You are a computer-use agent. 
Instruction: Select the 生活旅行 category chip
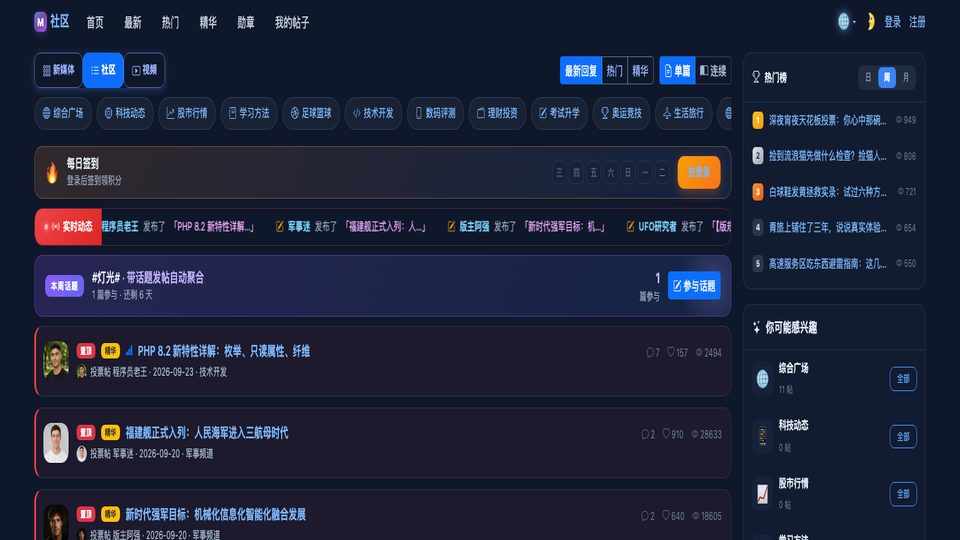(x=683, y=113)
